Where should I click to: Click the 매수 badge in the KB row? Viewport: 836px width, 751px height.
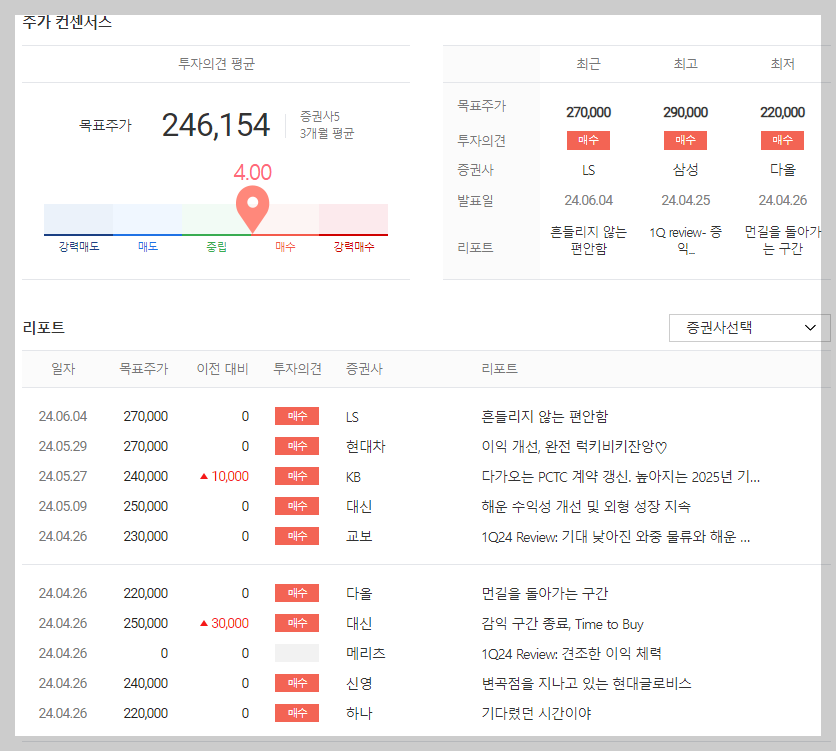click(x=297, y=476)
